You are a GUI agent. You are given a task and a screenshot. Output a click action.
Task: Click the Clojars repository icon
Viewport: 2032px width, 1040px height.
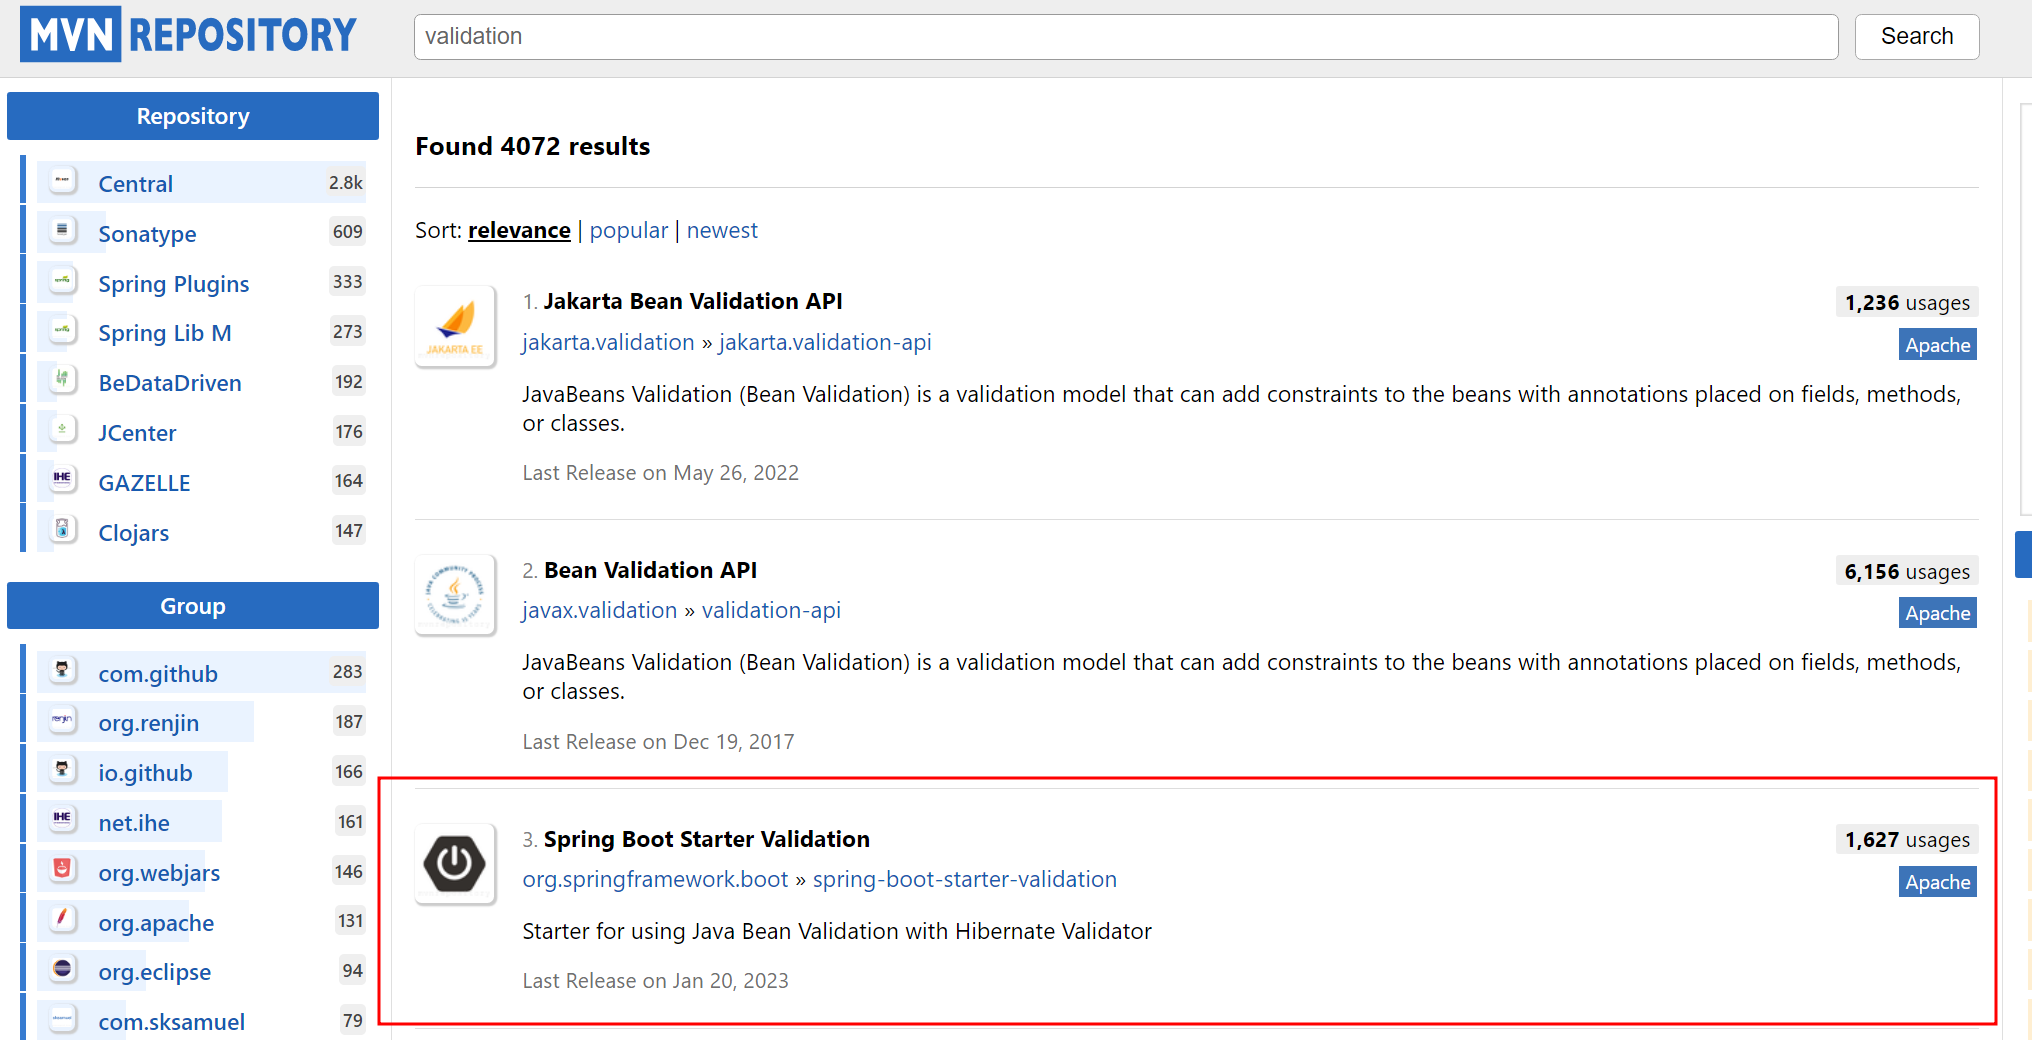click(x=63, y=529)
